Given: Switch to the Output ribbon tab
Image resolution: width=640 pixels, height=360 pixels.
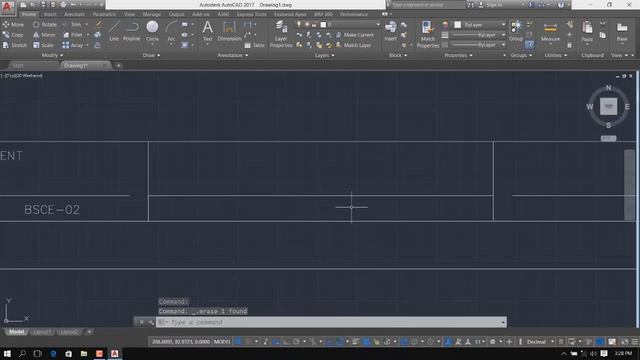Looking at the screenshot, I should (x=176, y=14).
